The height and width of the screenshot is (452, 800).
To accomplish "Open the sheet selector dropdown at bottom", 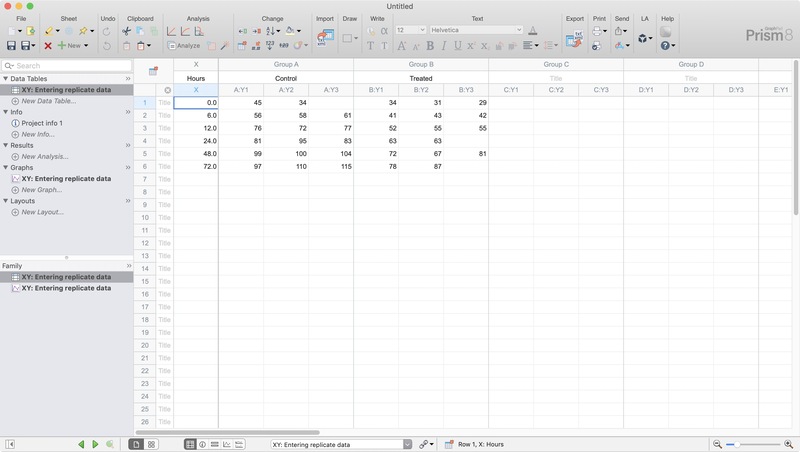I will [408, 444].
